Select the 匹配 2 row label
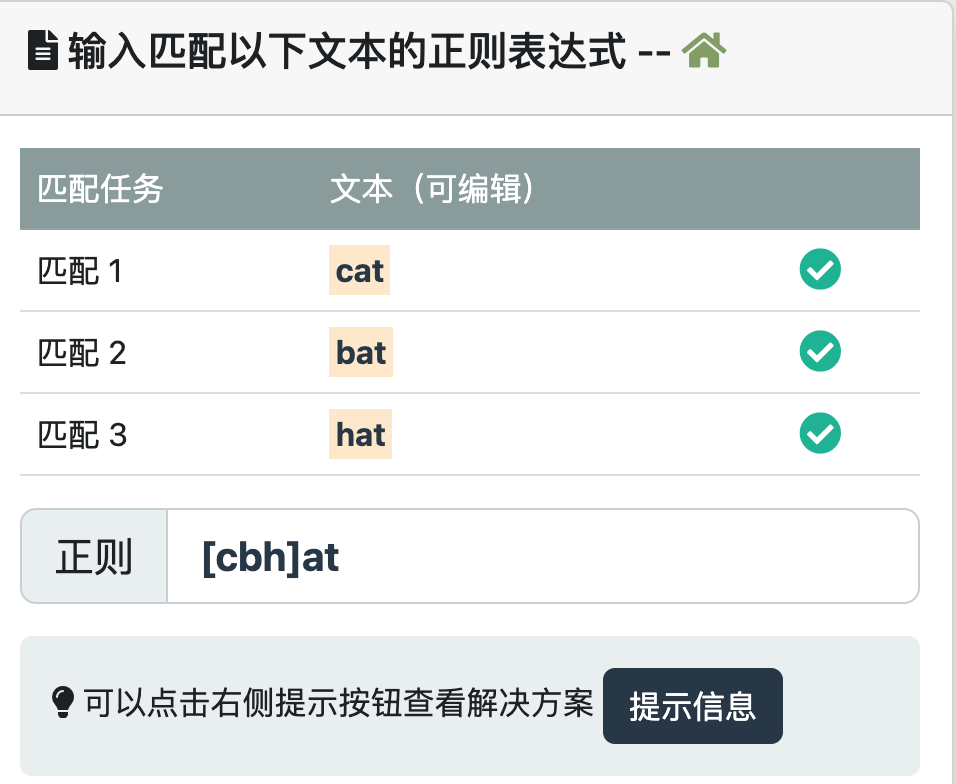 82,353
